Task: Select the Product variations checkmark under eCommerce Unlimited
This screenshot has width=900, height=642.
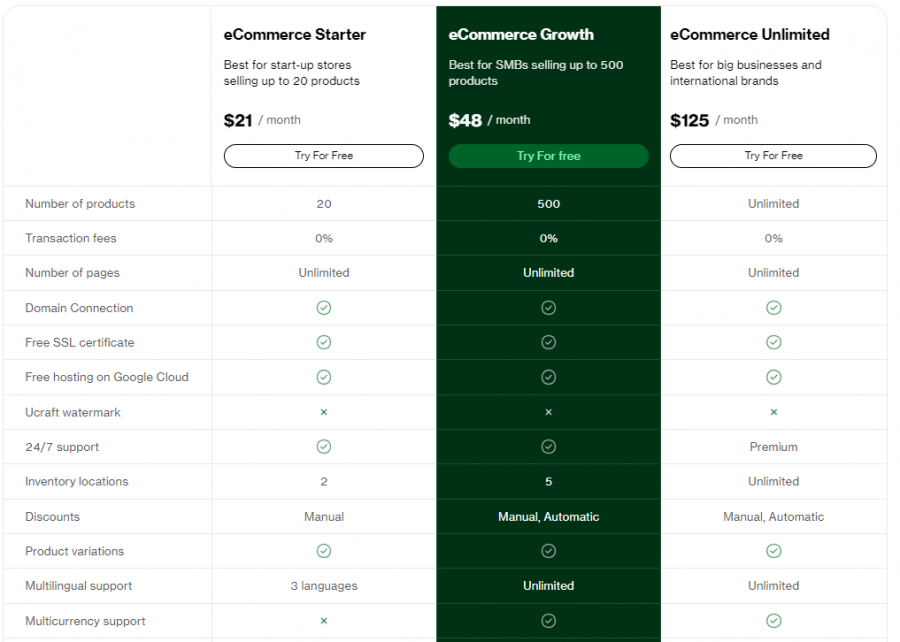Action: pos(773,551)
